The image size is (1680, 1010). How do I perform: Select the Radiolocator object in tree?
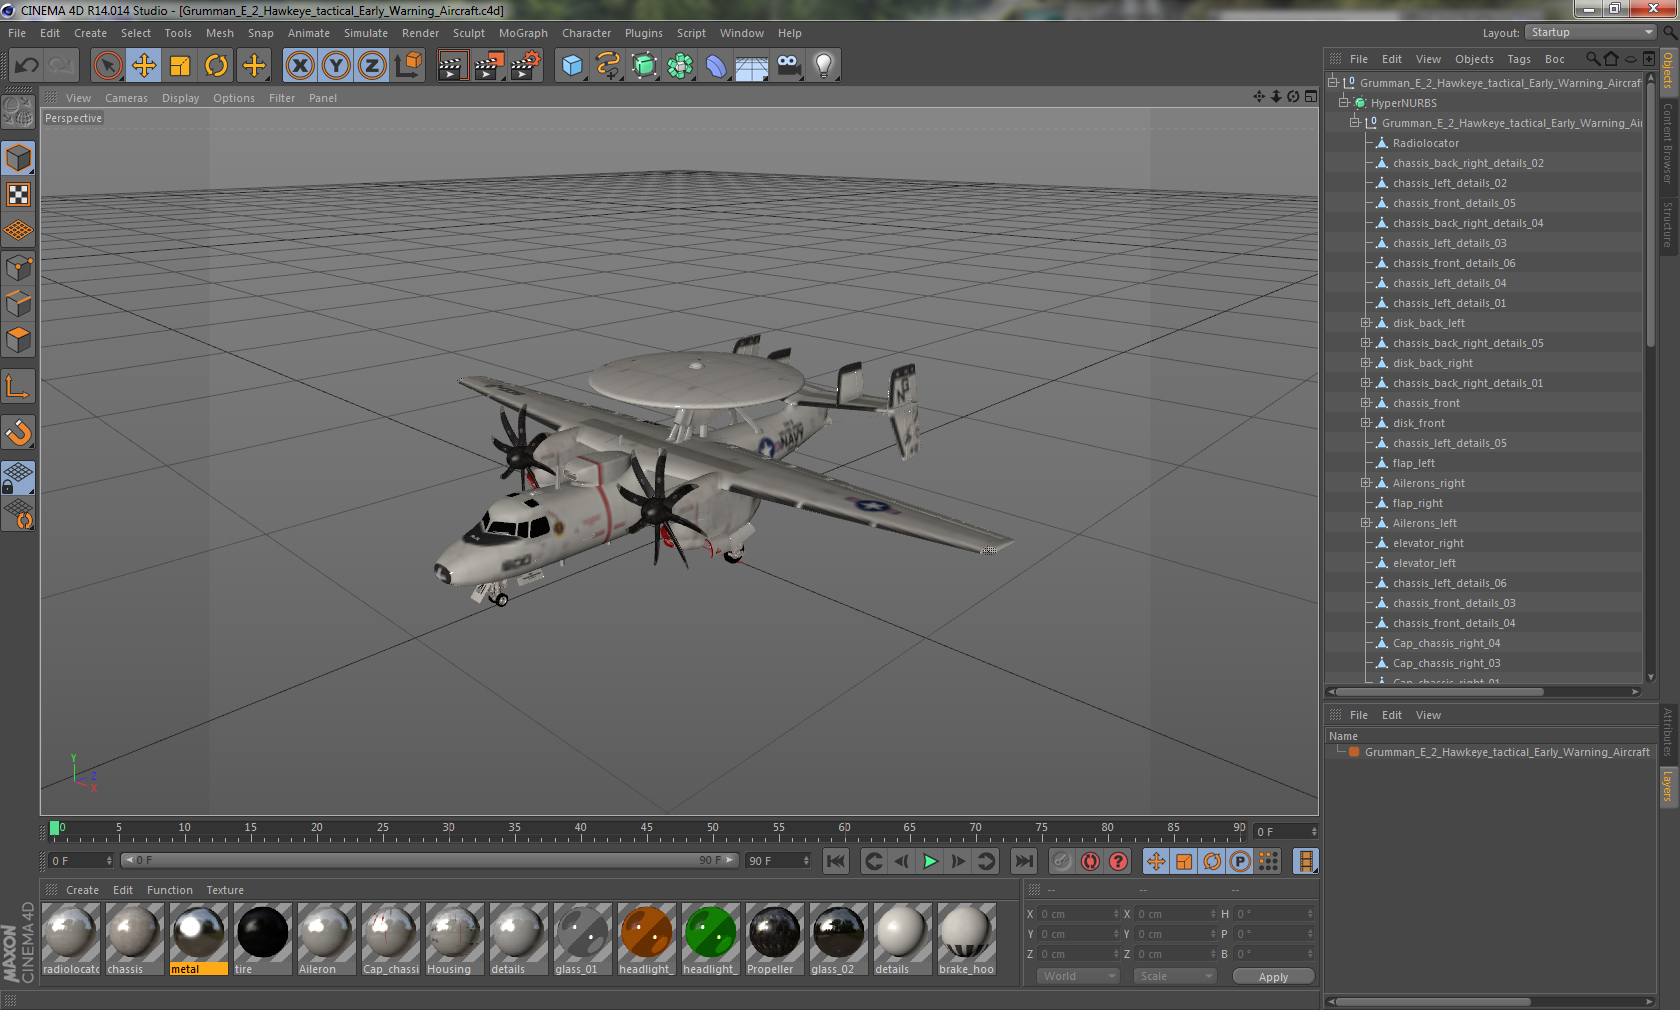click(1426, 143)
